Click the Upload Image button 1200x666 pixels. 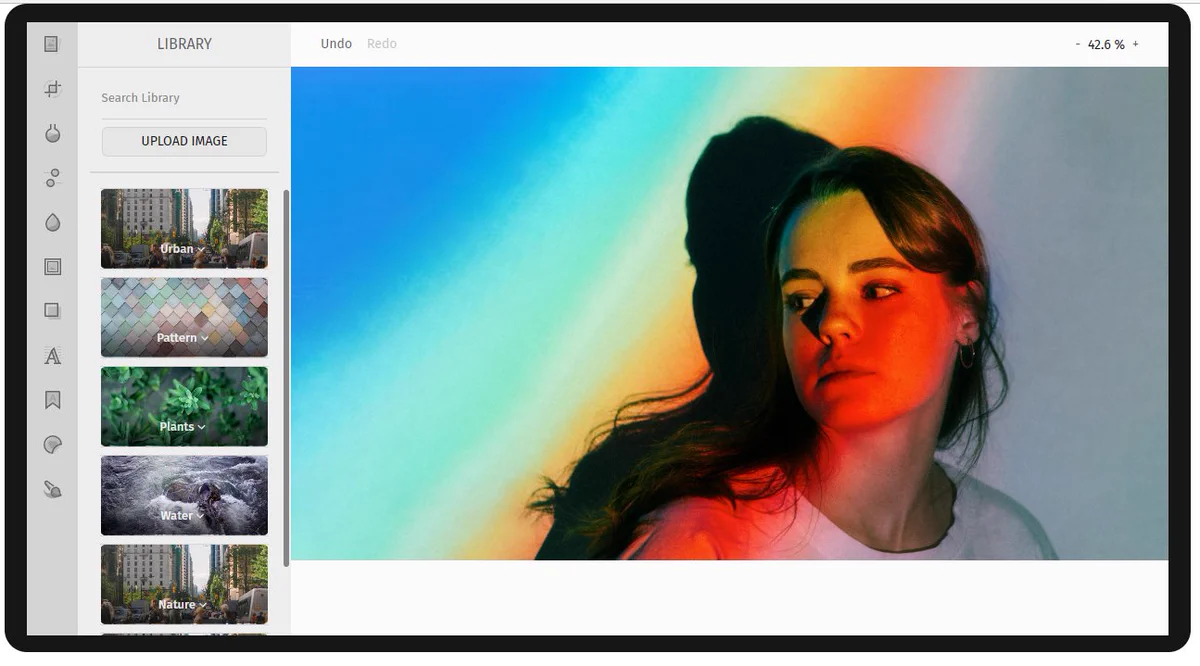184,141
